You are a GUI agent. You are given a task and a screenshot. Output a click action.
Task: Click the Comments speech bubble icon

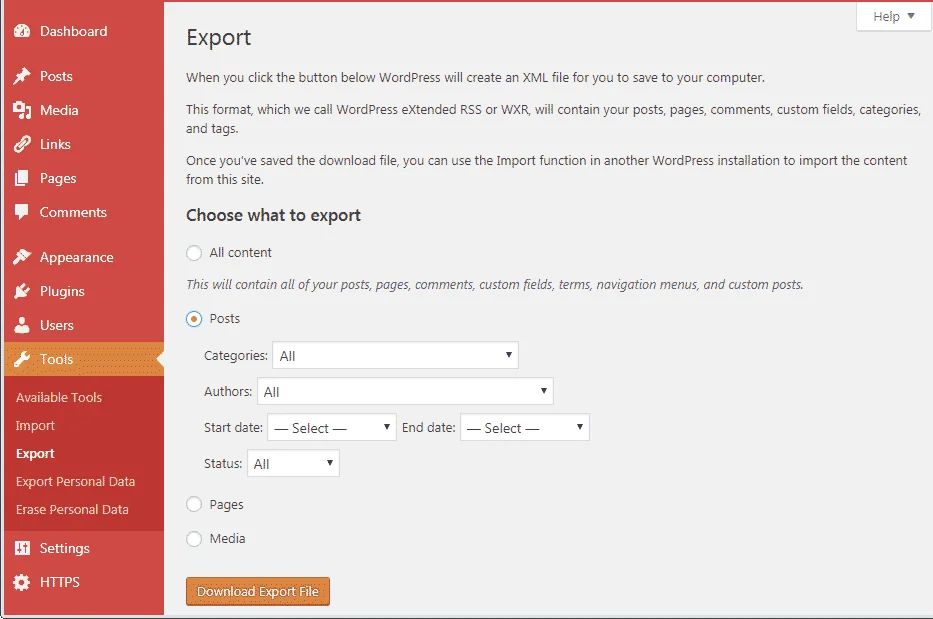(x=22, y=212)
